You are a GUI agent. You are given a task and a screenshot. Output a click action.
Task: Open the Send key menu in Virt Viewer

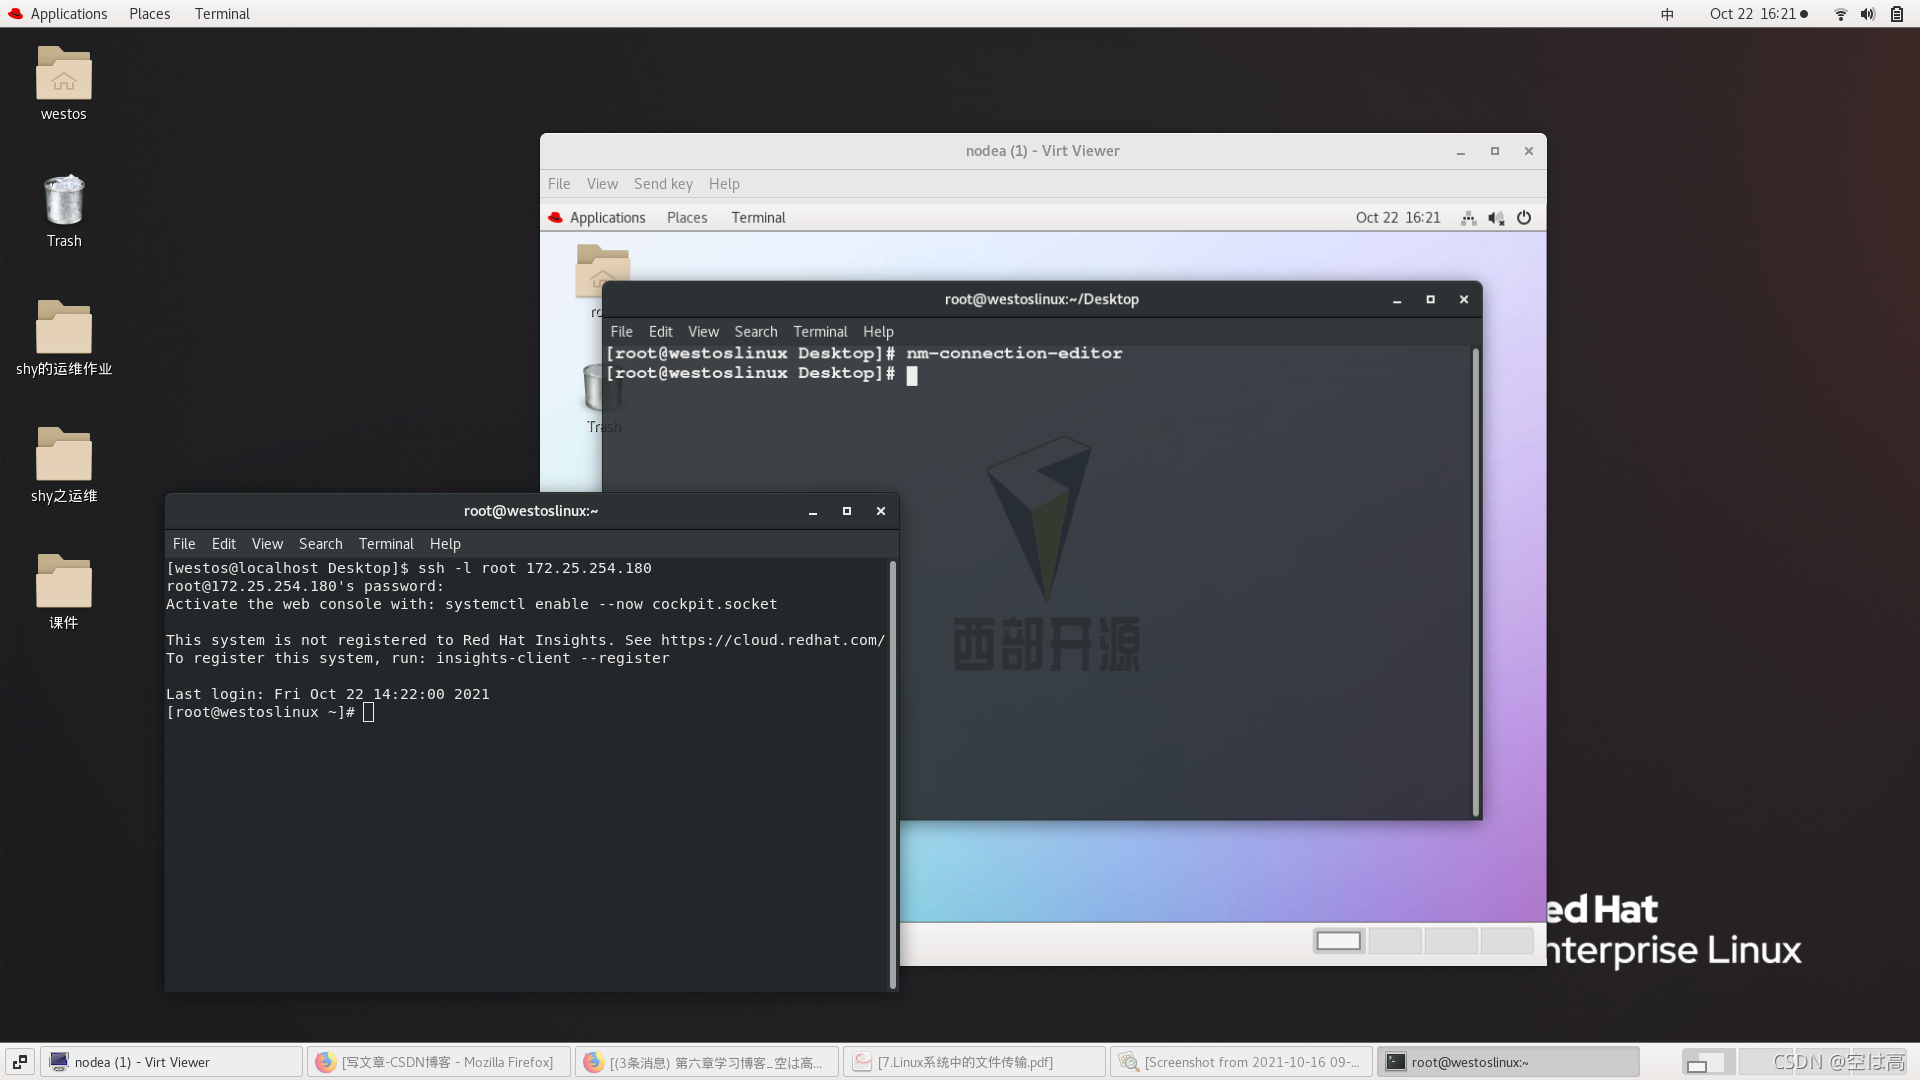(x=663, y=184)
